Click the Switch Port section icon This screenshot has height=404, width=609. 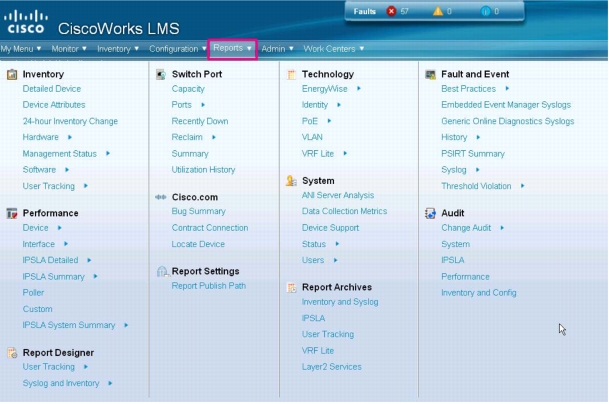coord(161,74)
